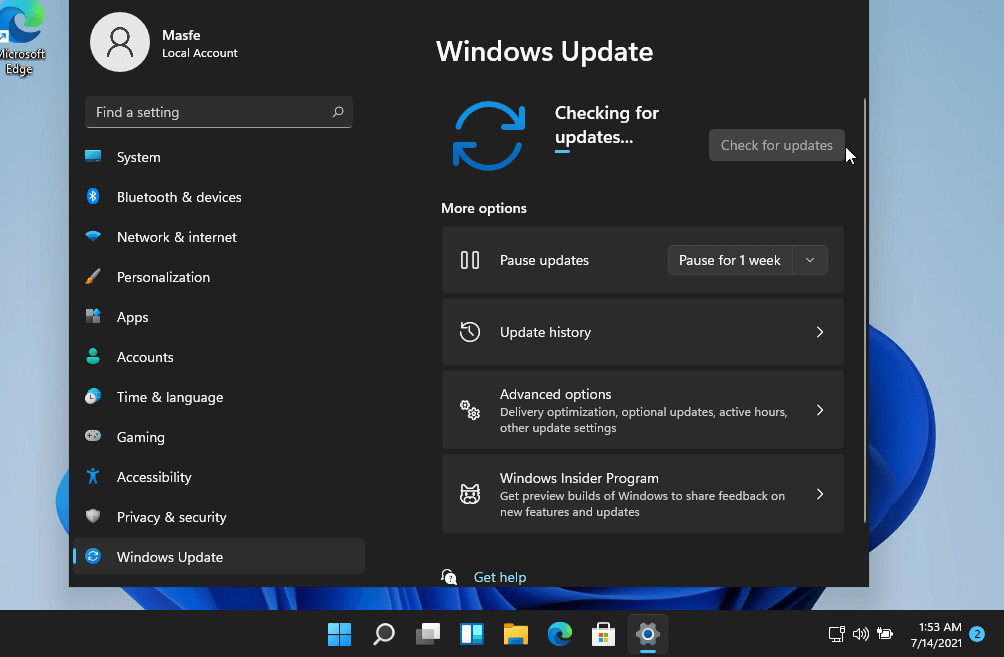Viewport: 1004px width, 657px height.
Task: Click Check for updates button
Action: 776,145
